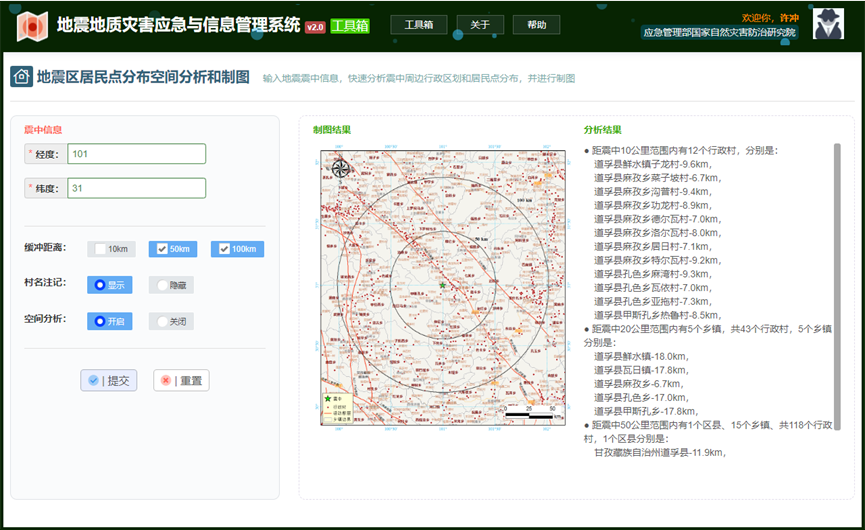
Task: Click the 提交 submit button
Action: (109, 381)
